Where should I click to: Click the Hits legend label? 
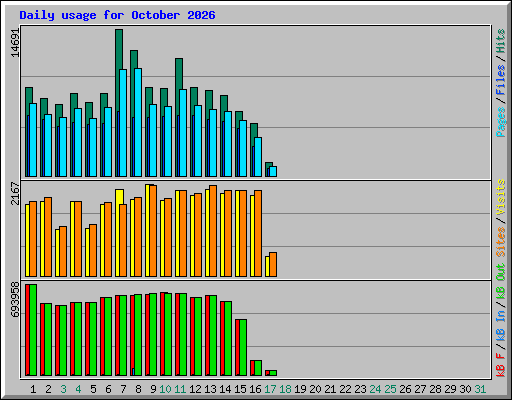501,41
